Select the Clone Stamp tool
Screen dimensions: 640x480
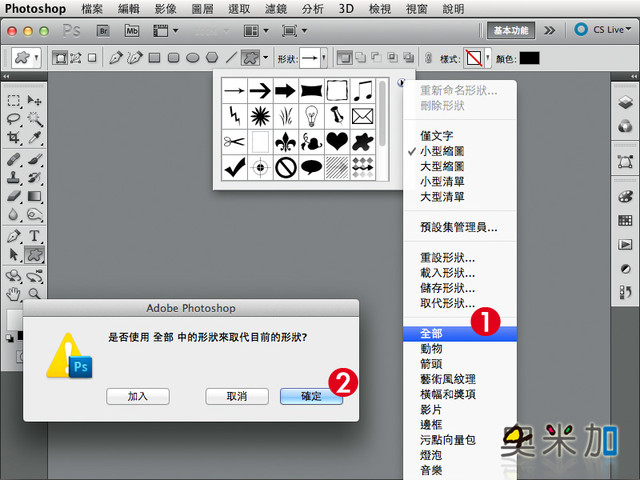click(13, 178)
